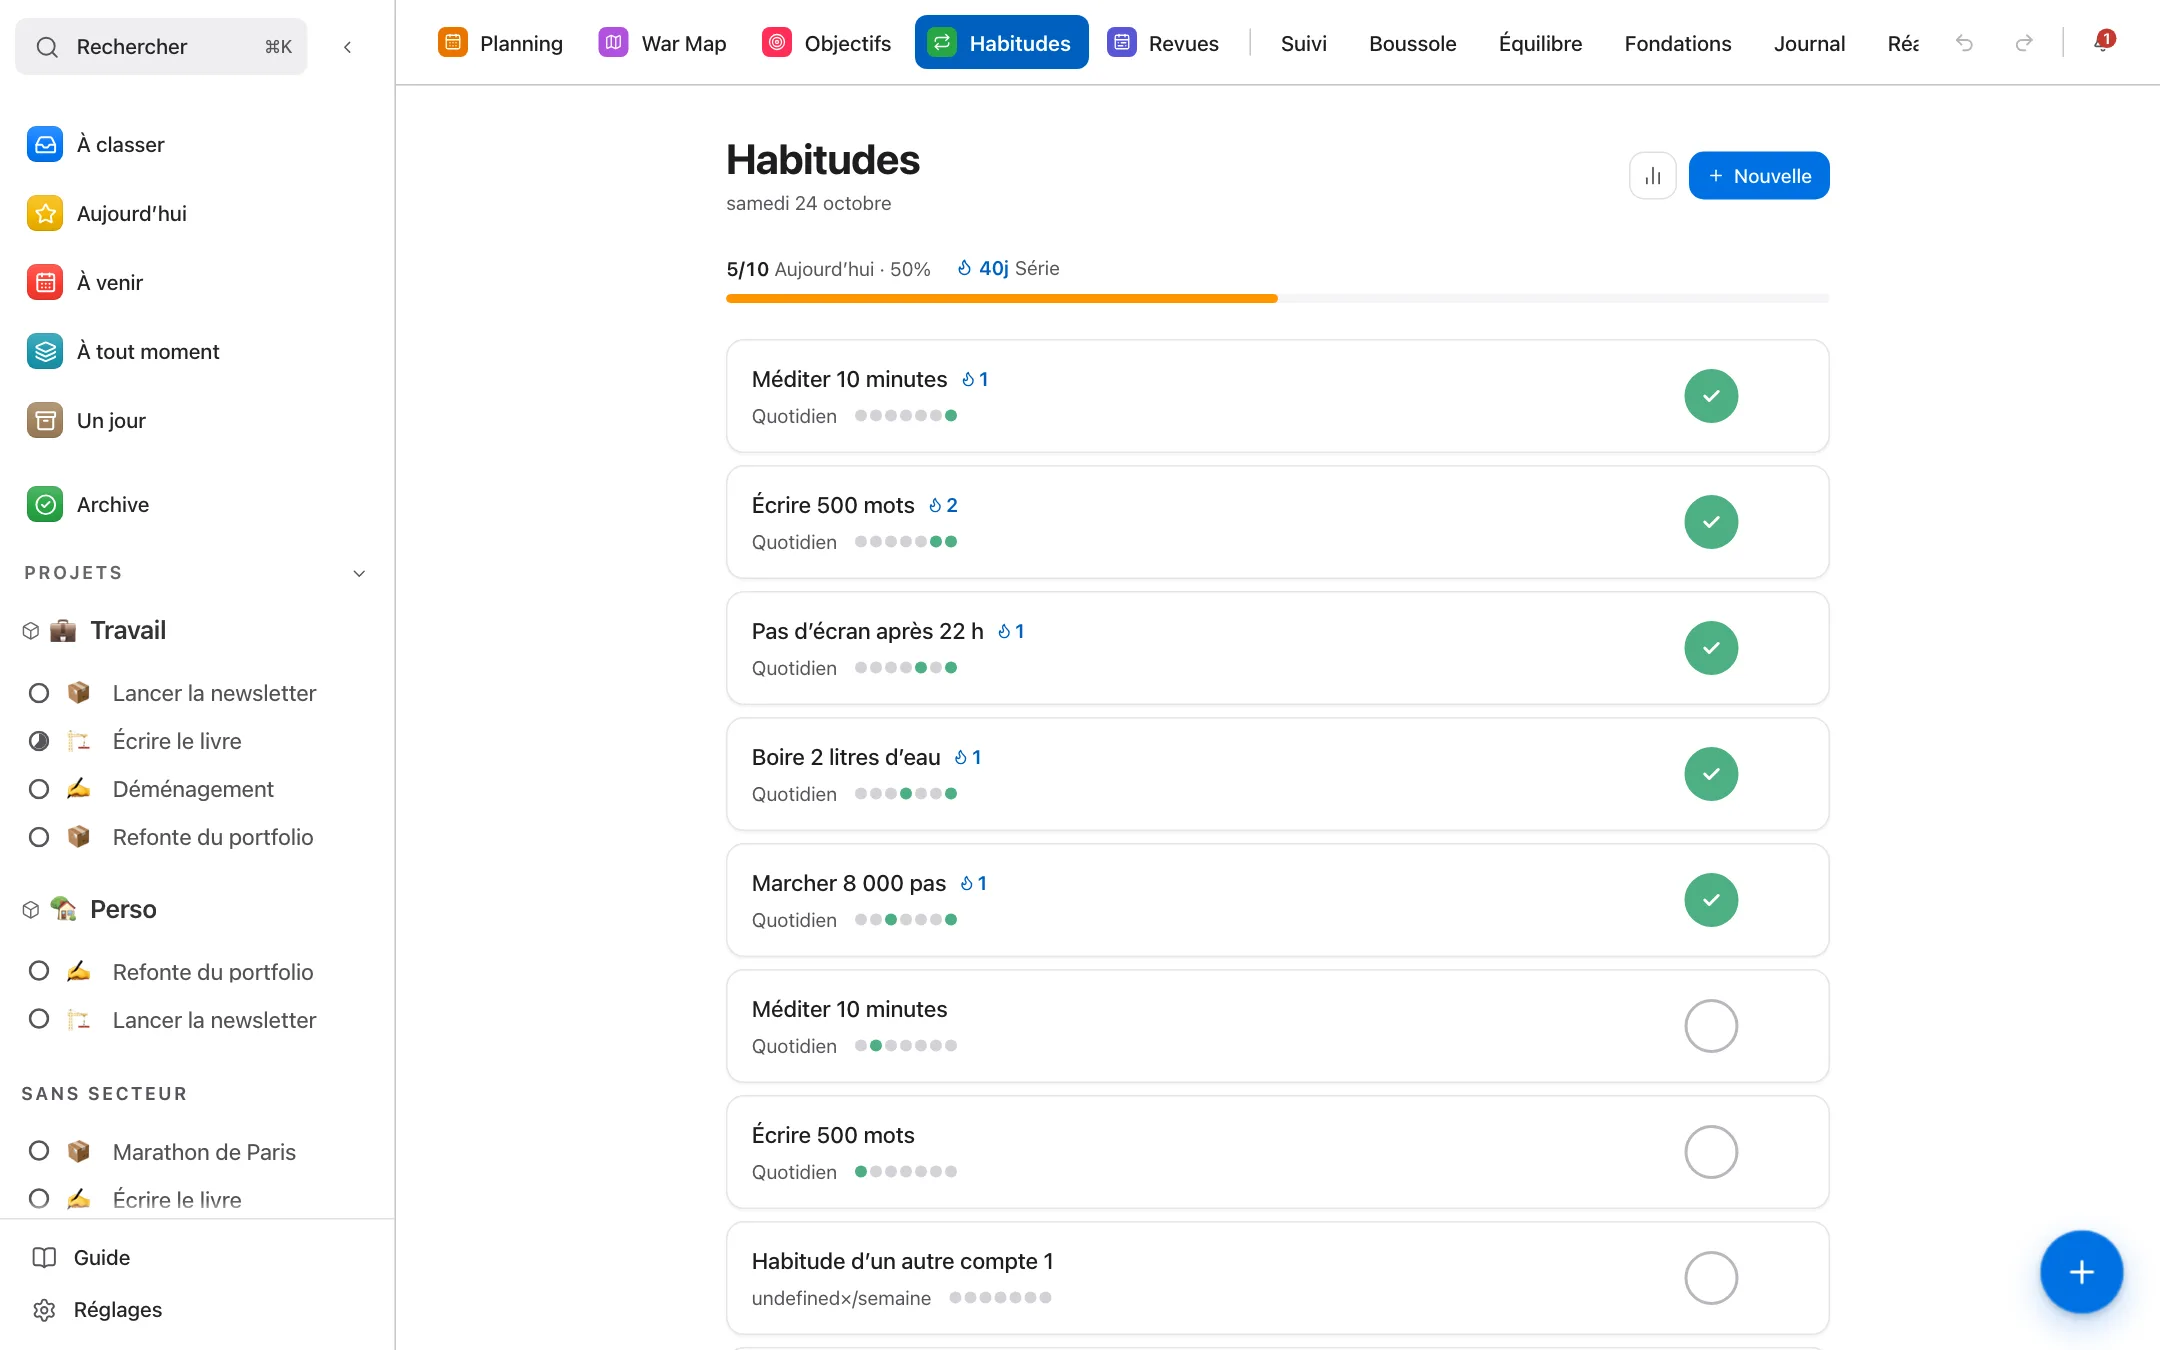Uncheck Pas d'écran après 22 h

click(1711, 648)
